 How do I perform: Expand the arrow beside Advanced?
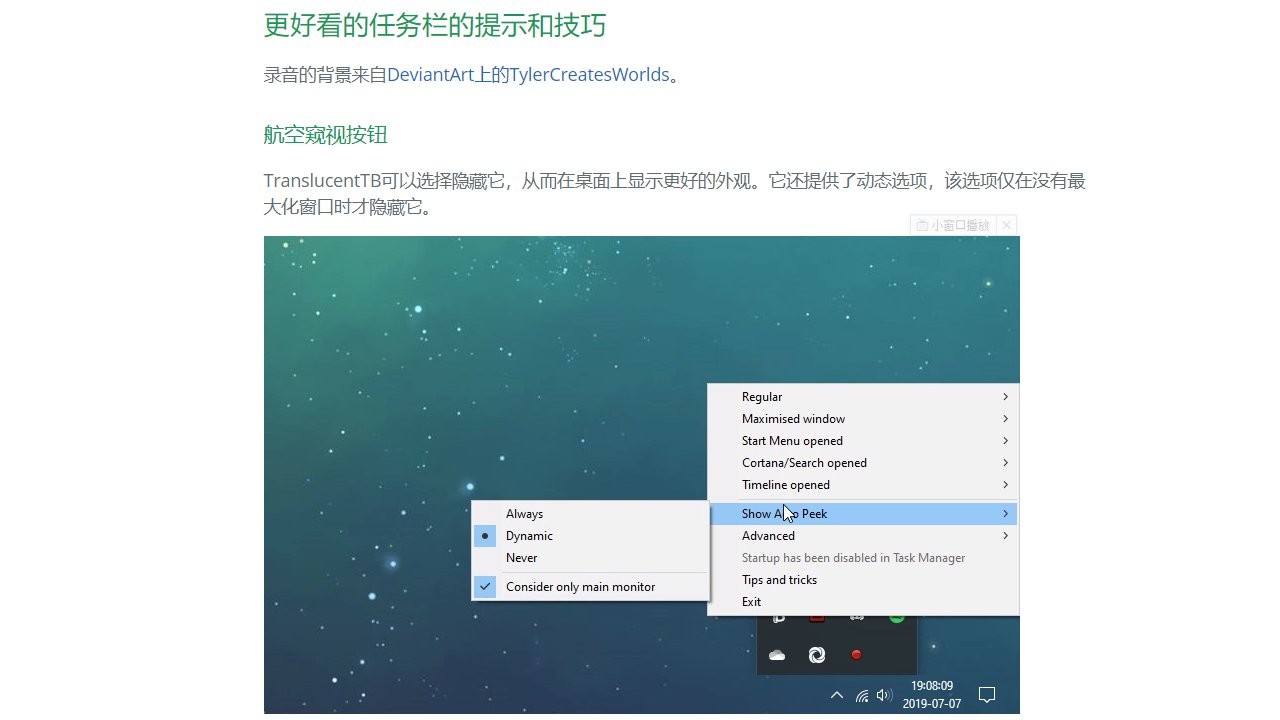(1005, 536)
